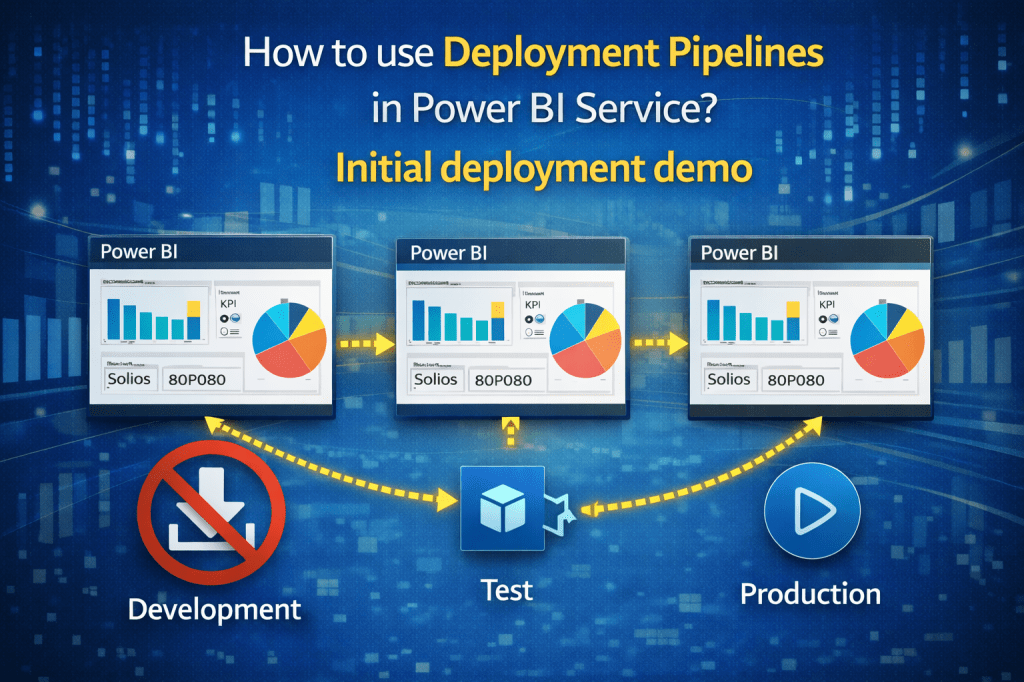Click the globe icon under KPI in Development
This screenshot has height=682, width=1024.
coord(234,318)
